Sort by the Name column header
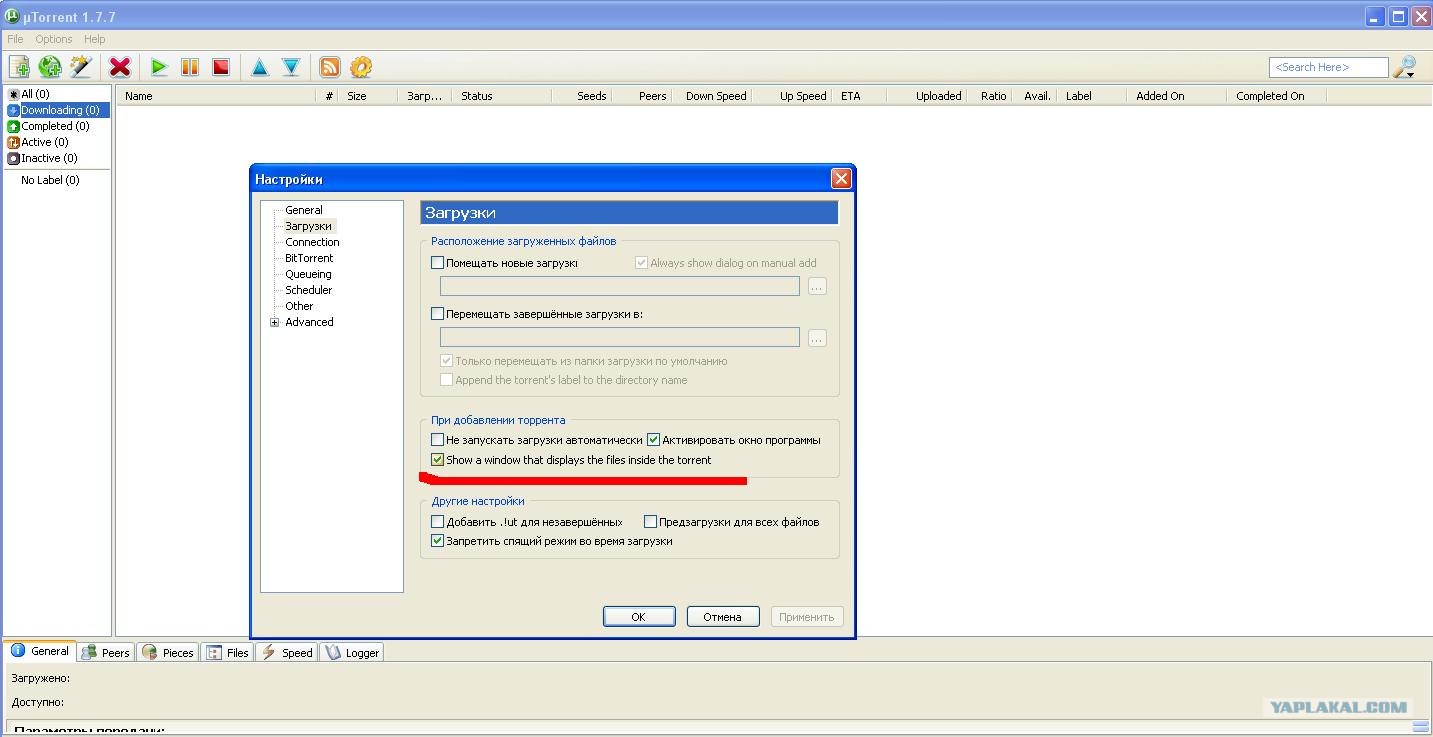This screenshot has width=1433, height=737. point(218,96)
